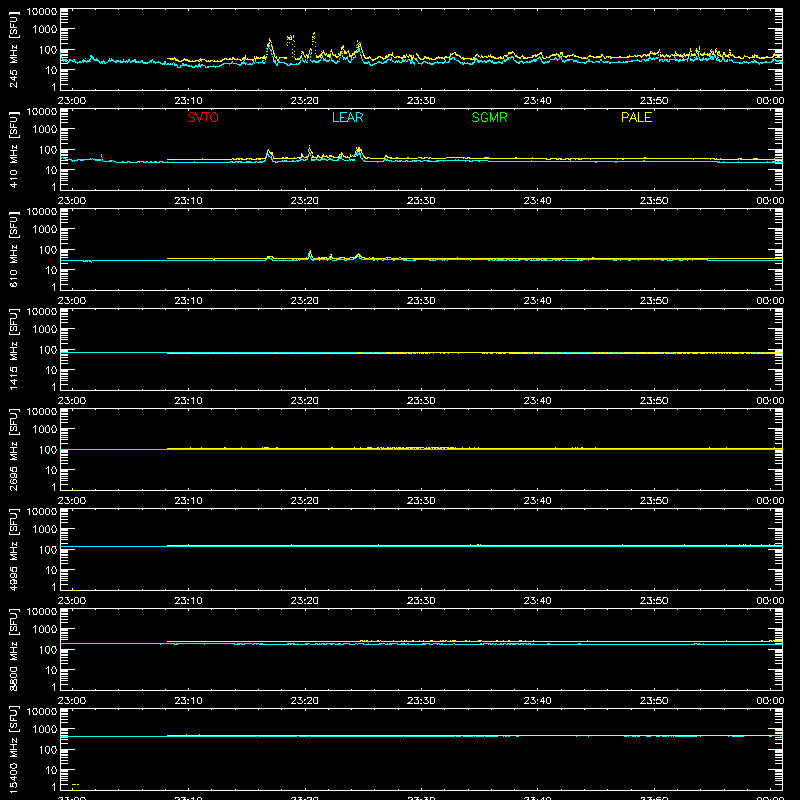The height and width of the screenshot is (800, 800).
Task: Click the 23:20 tick under the 8800 MHz plot
Action: click(305, 701)
